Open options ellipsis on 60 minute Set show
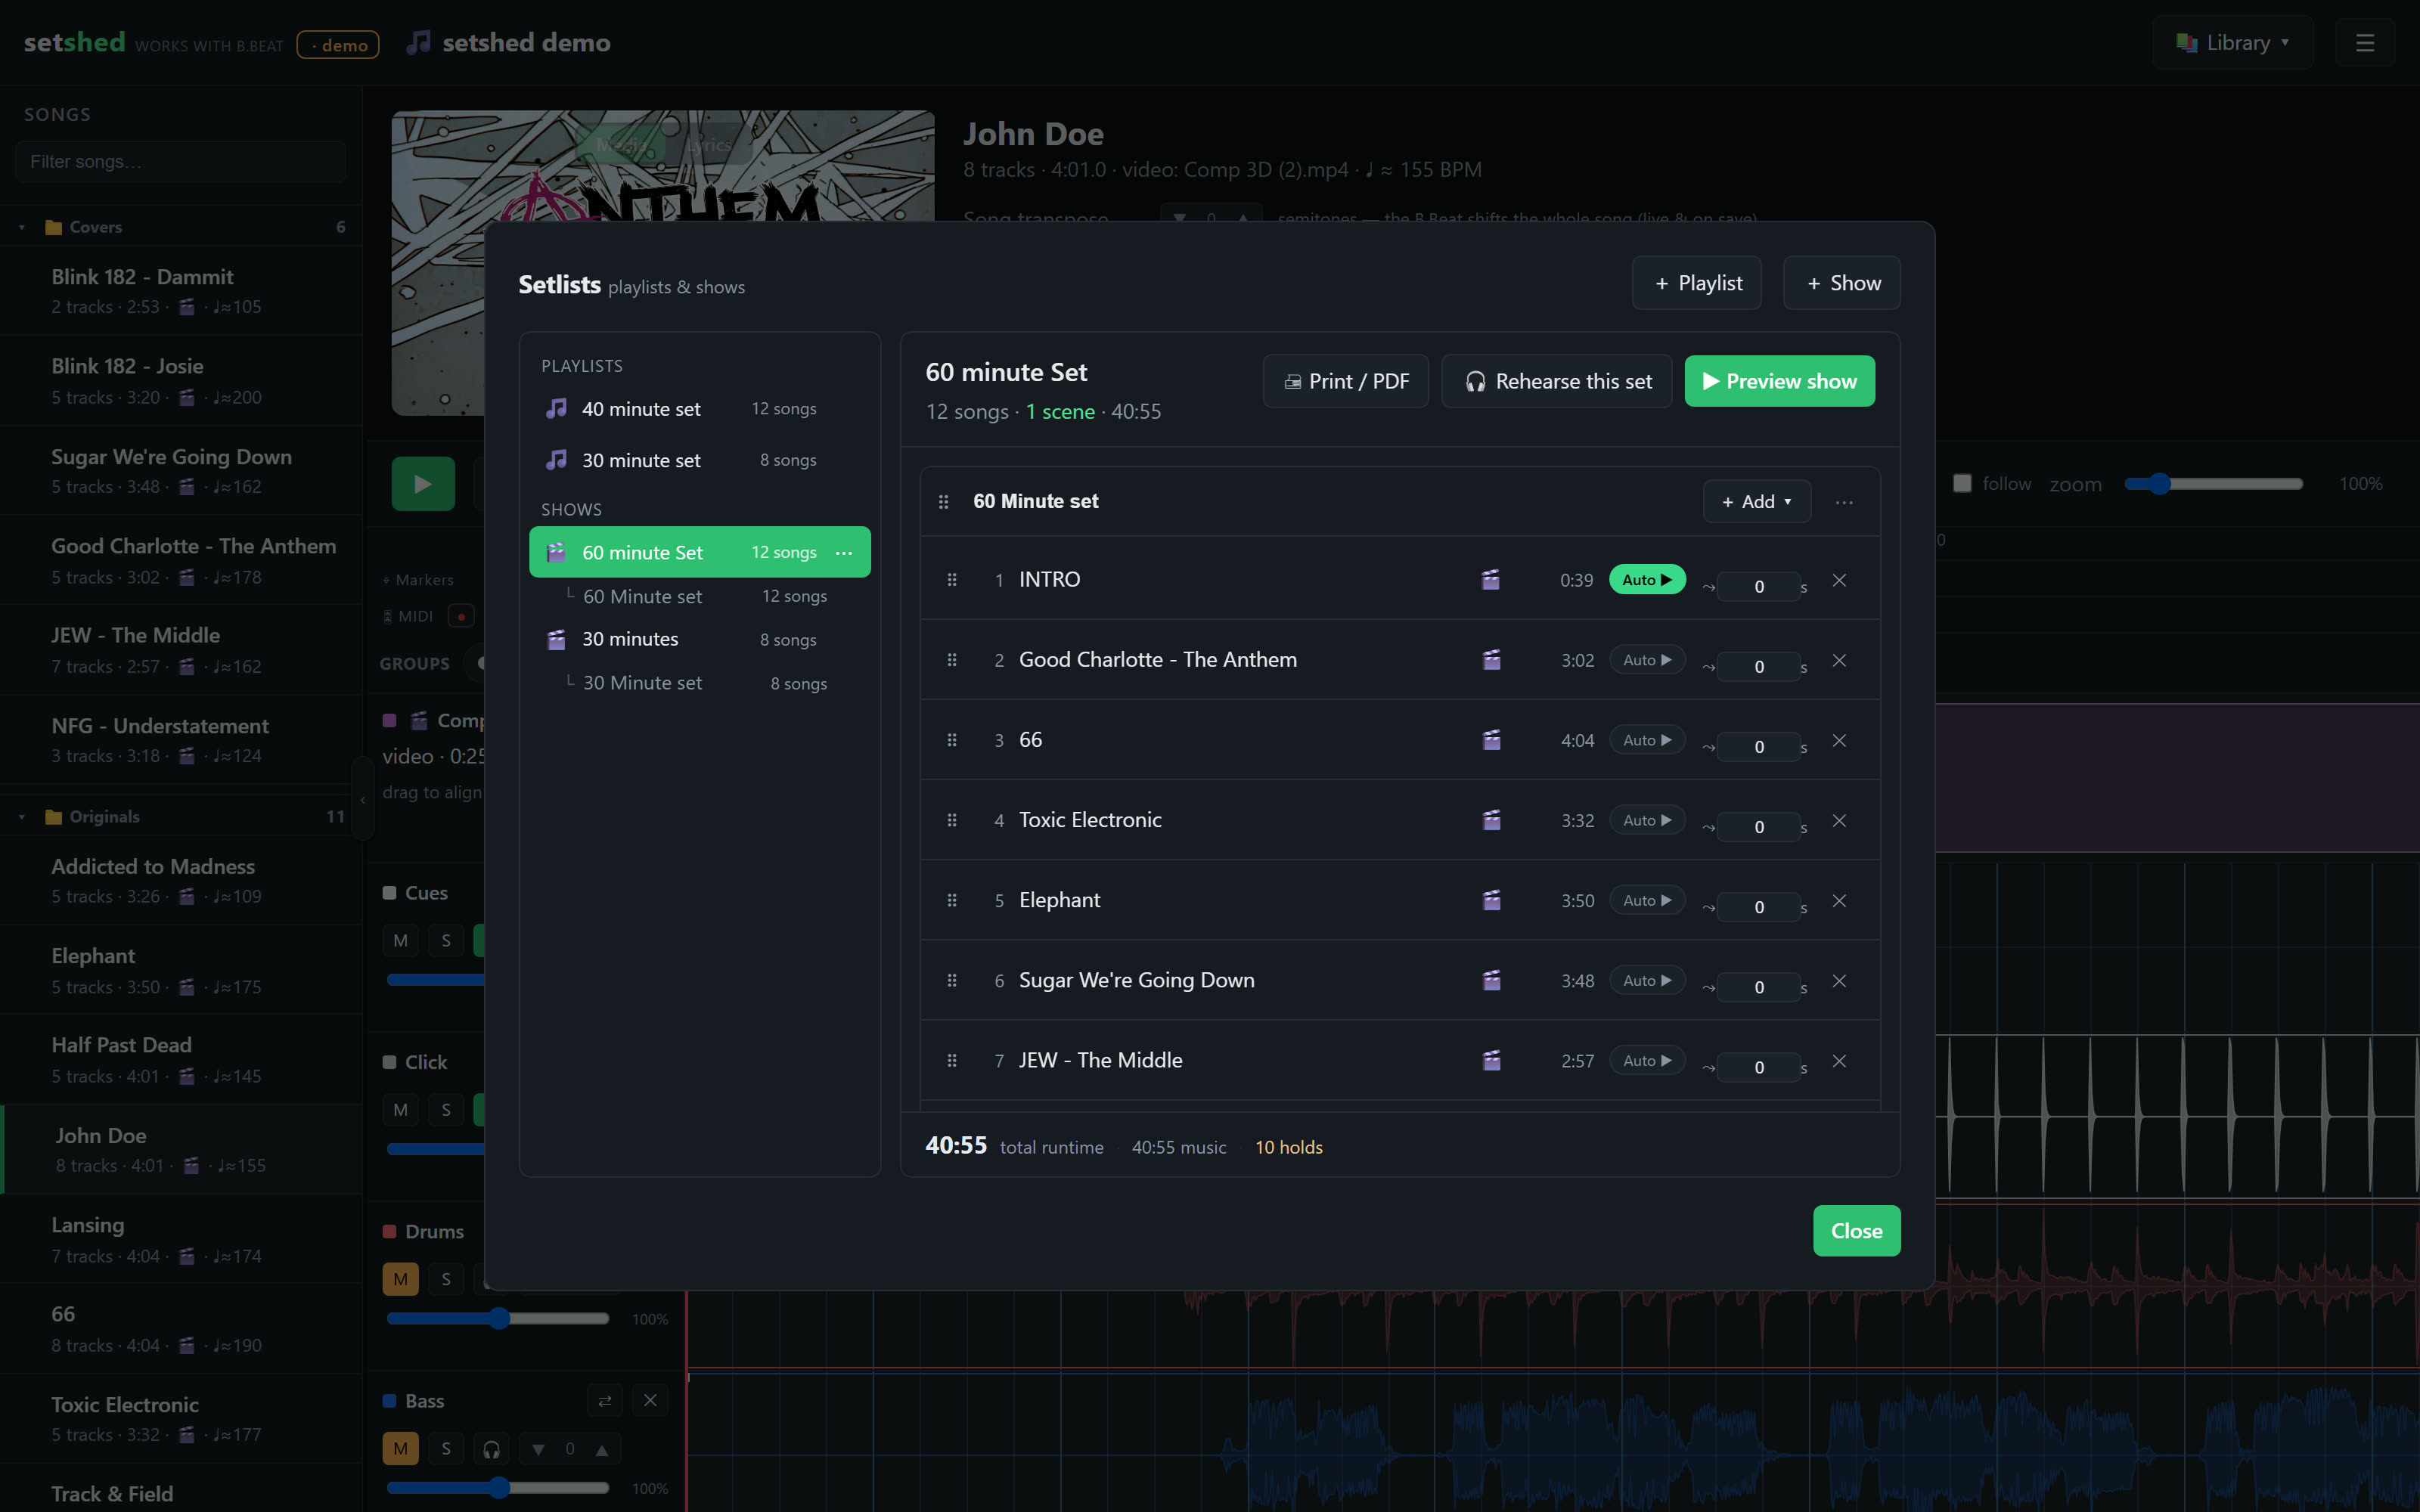Viewport: 2420px width, 1512px height. pyautogui.click(x=844, y=553)
